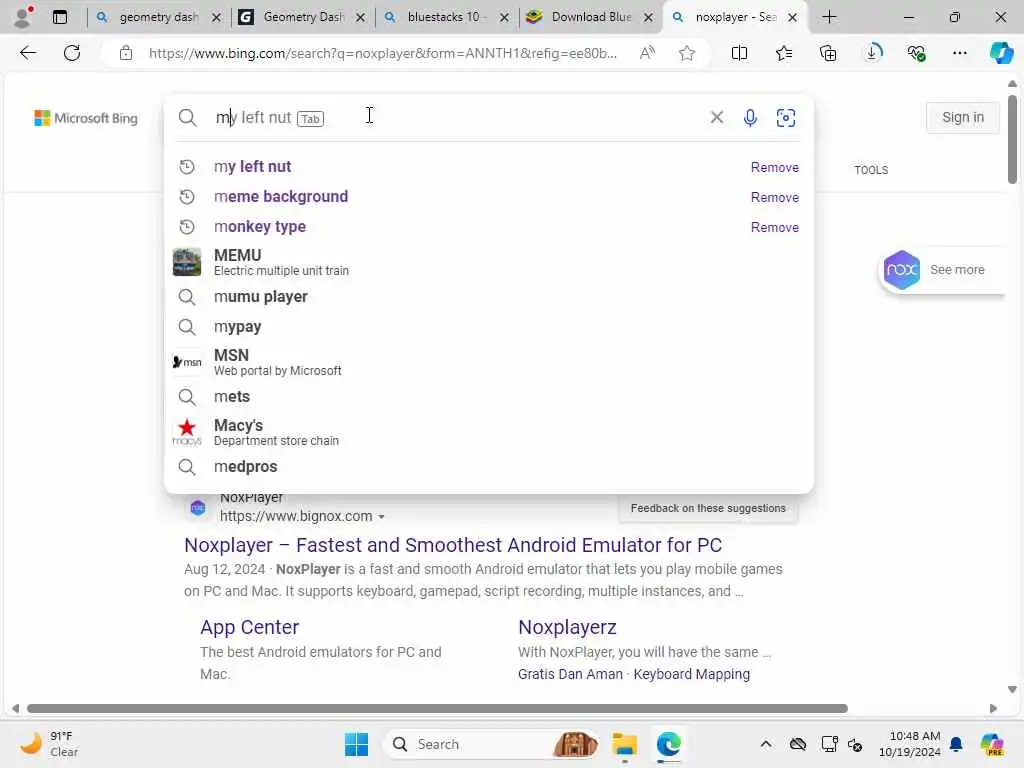This screenshot has width=1024, height=768.
Task: Click the vertical scrollbar thumb
Action: [1012, 139]
